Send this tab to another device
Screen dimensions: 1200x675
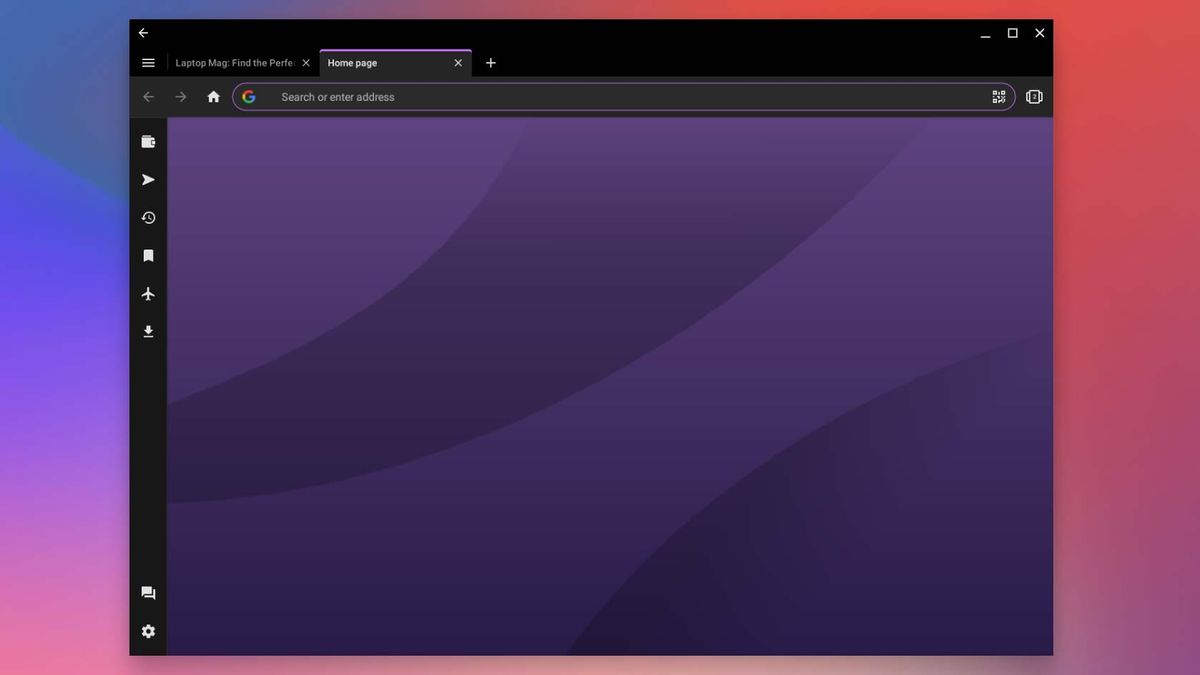point(148,179)
